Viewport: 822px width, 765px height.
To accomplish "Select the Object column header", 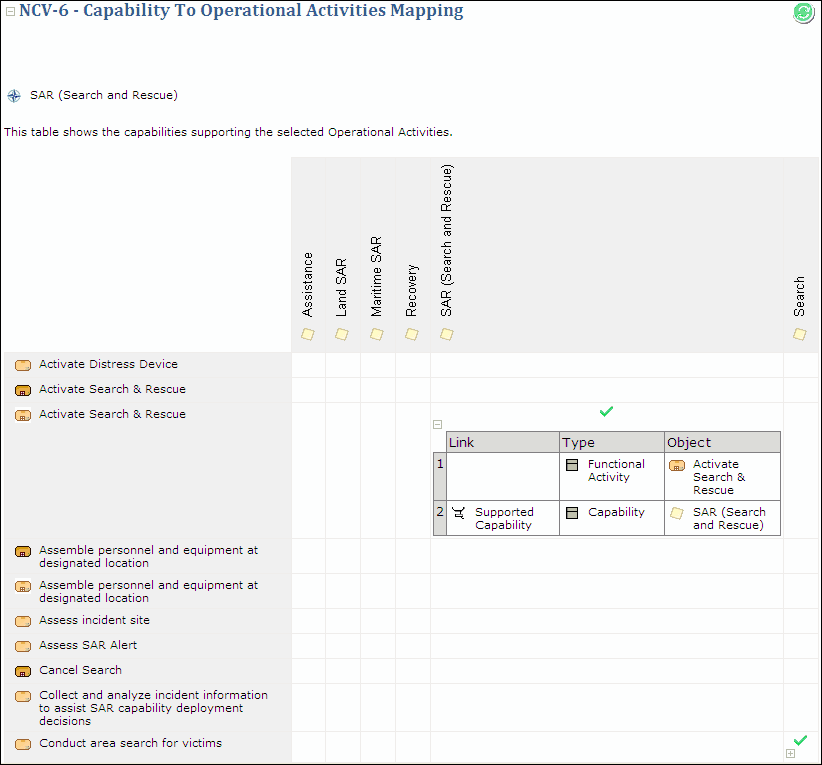I will coord(721,442).
